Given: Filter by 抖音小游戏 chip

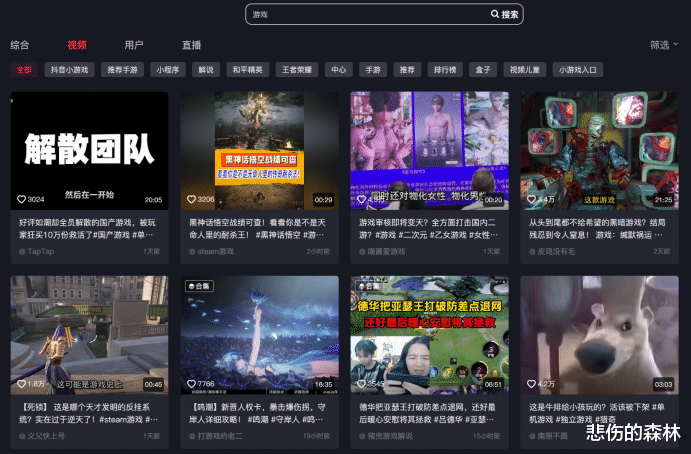Looking at the screenshot, I should point(69,70).
